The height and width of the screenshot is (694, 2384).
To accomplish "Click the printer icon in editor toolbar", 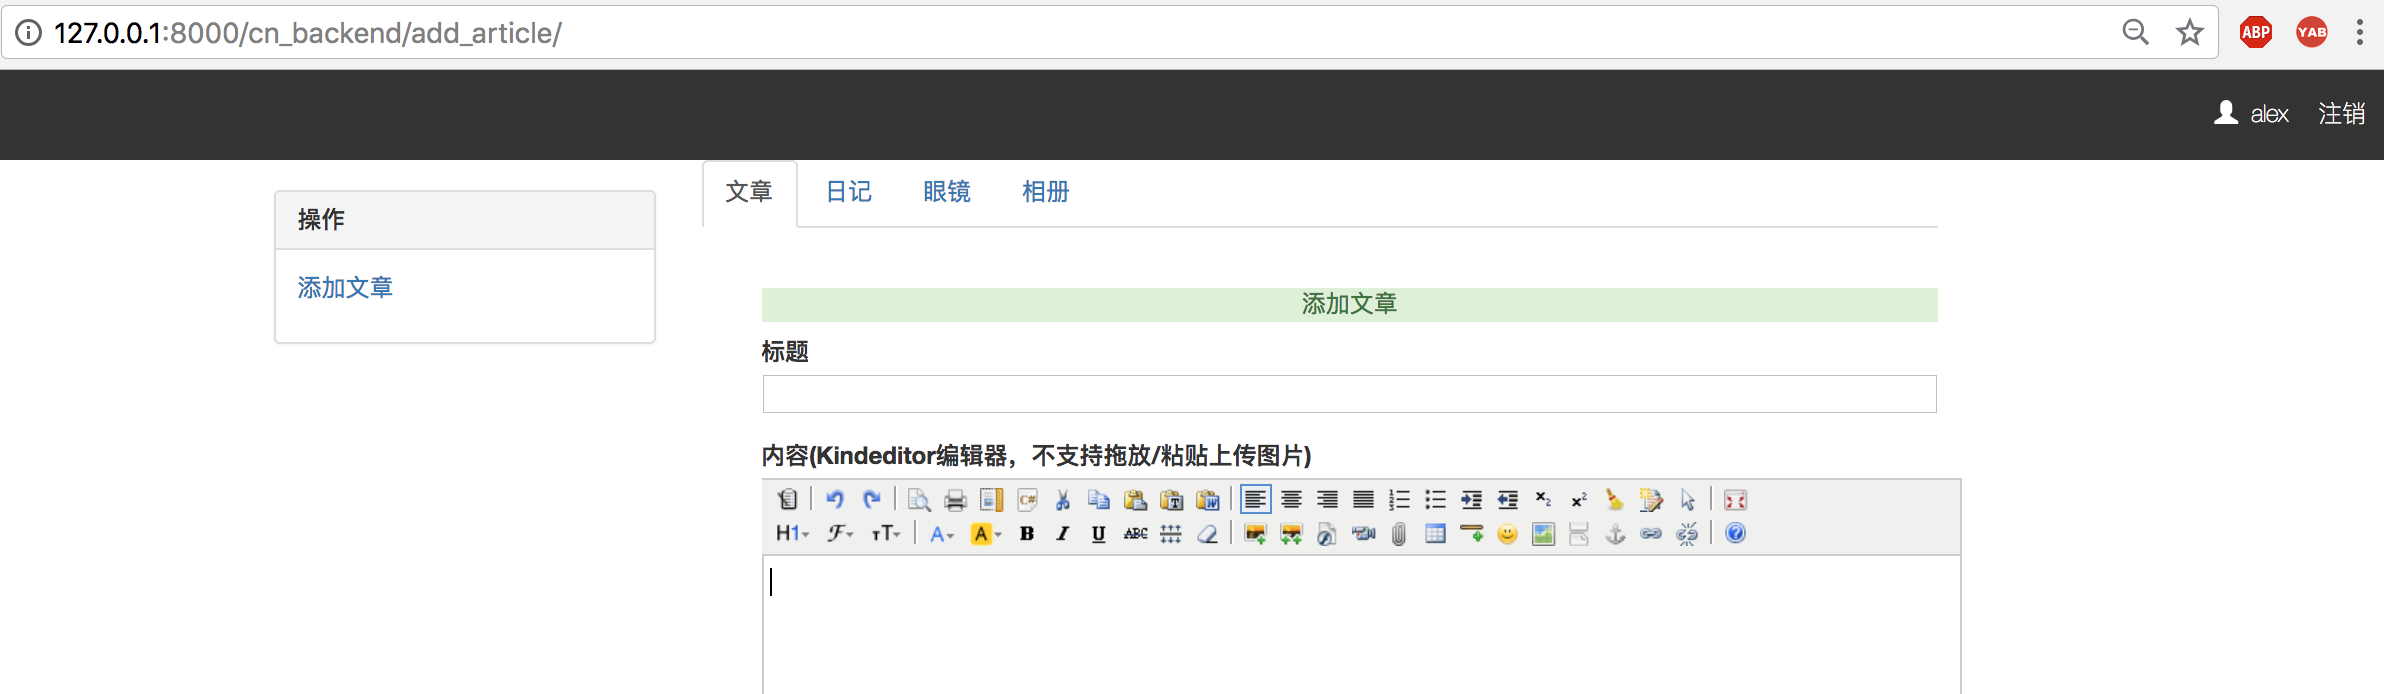I will (x=955, y=499).
